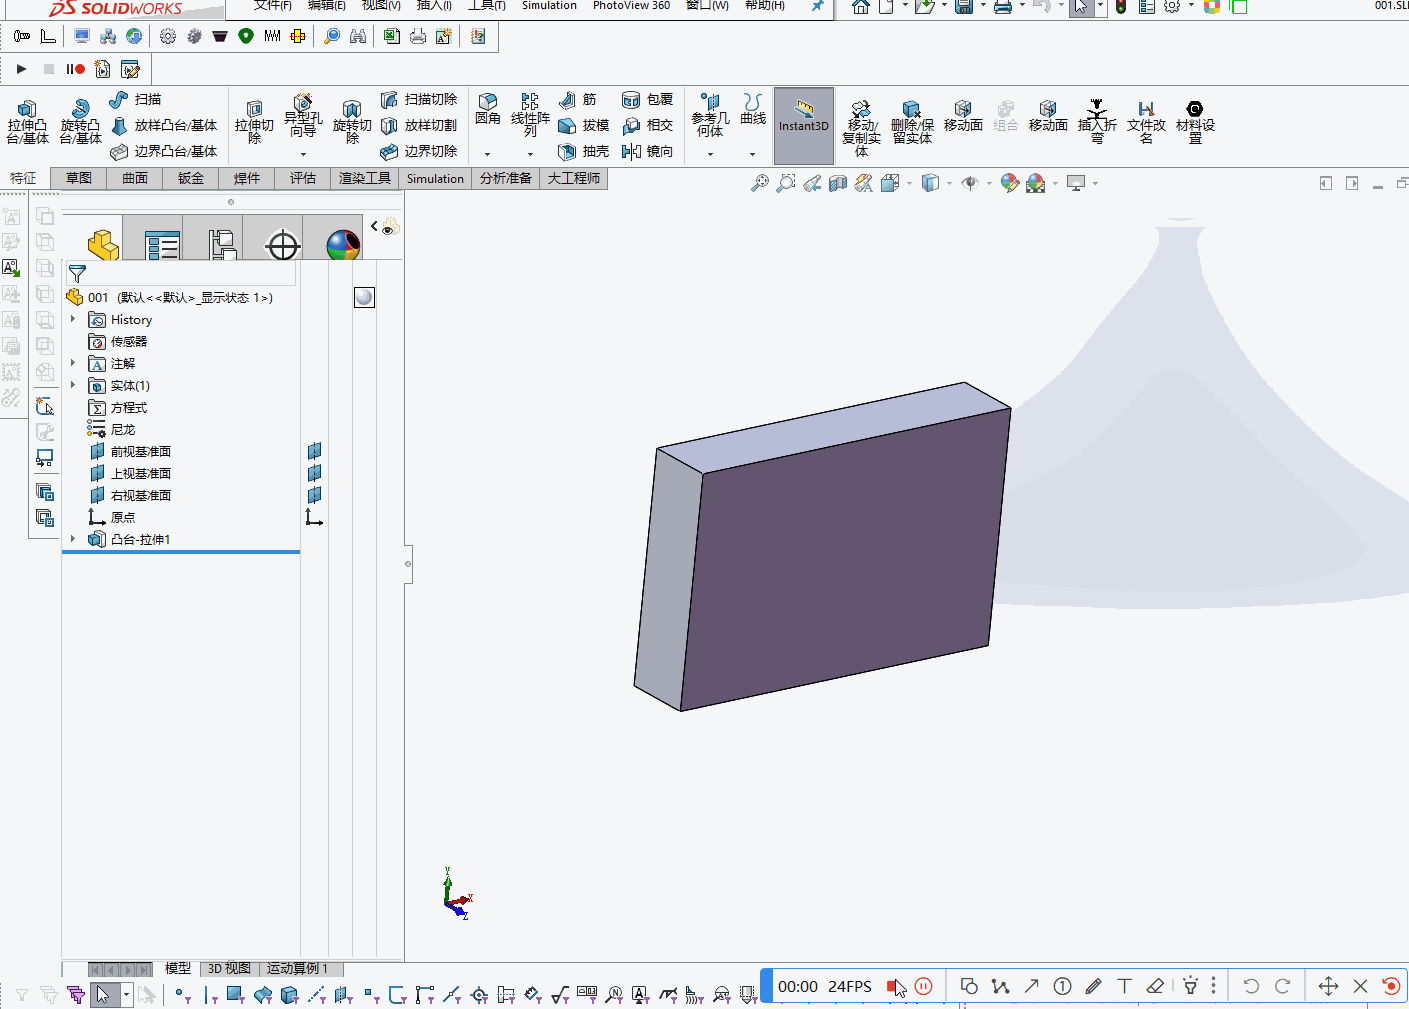This screenshot has height=1009, width=1409.
Task: Click the Shell (抽壳) tool
Action: tap(584, 151)
